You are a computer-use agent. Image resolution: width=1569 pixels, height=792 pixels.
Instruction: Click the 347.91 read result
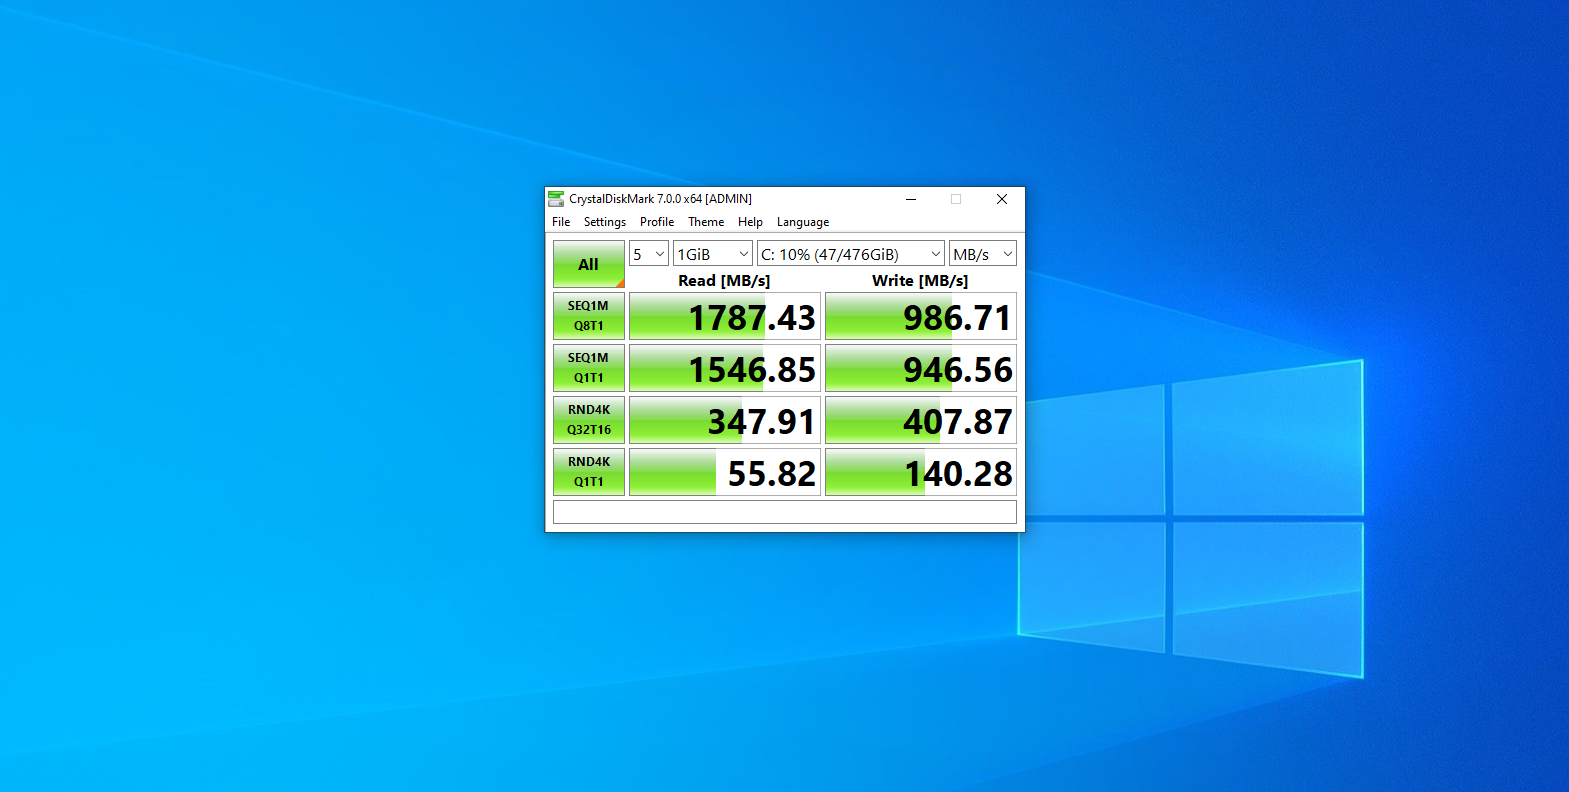[x=725, y=420]
